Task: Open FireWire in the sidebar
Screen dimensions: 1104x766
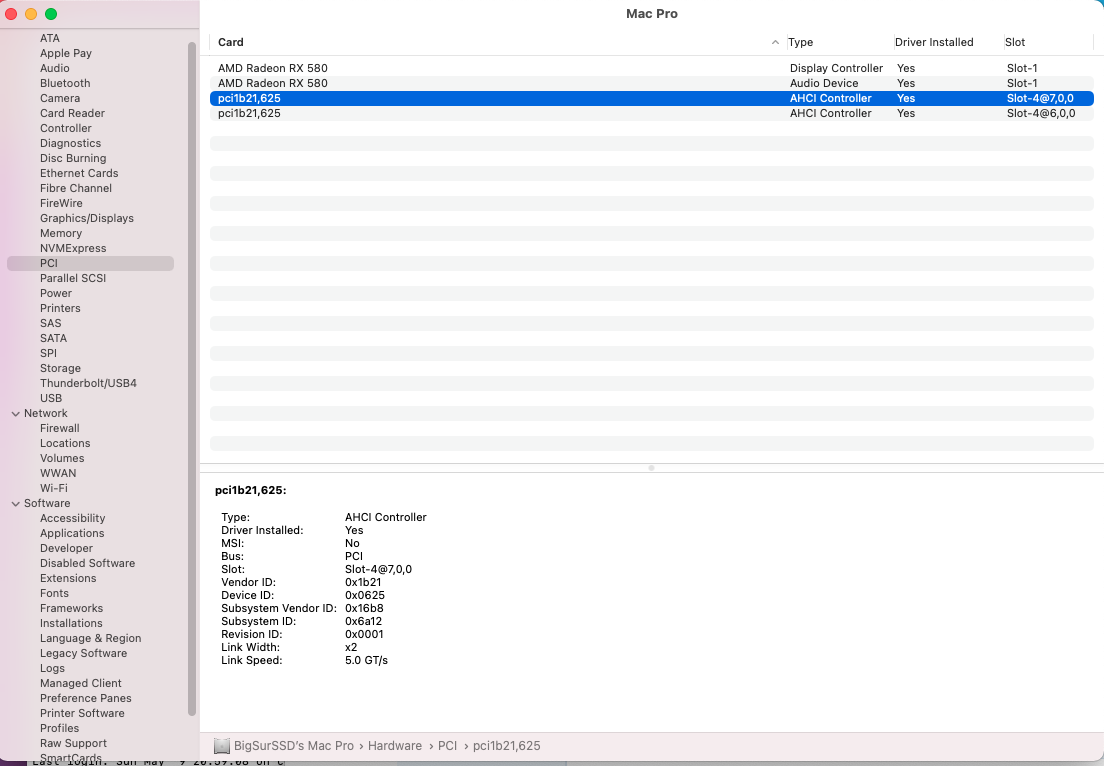Action: tap(61, 203)
